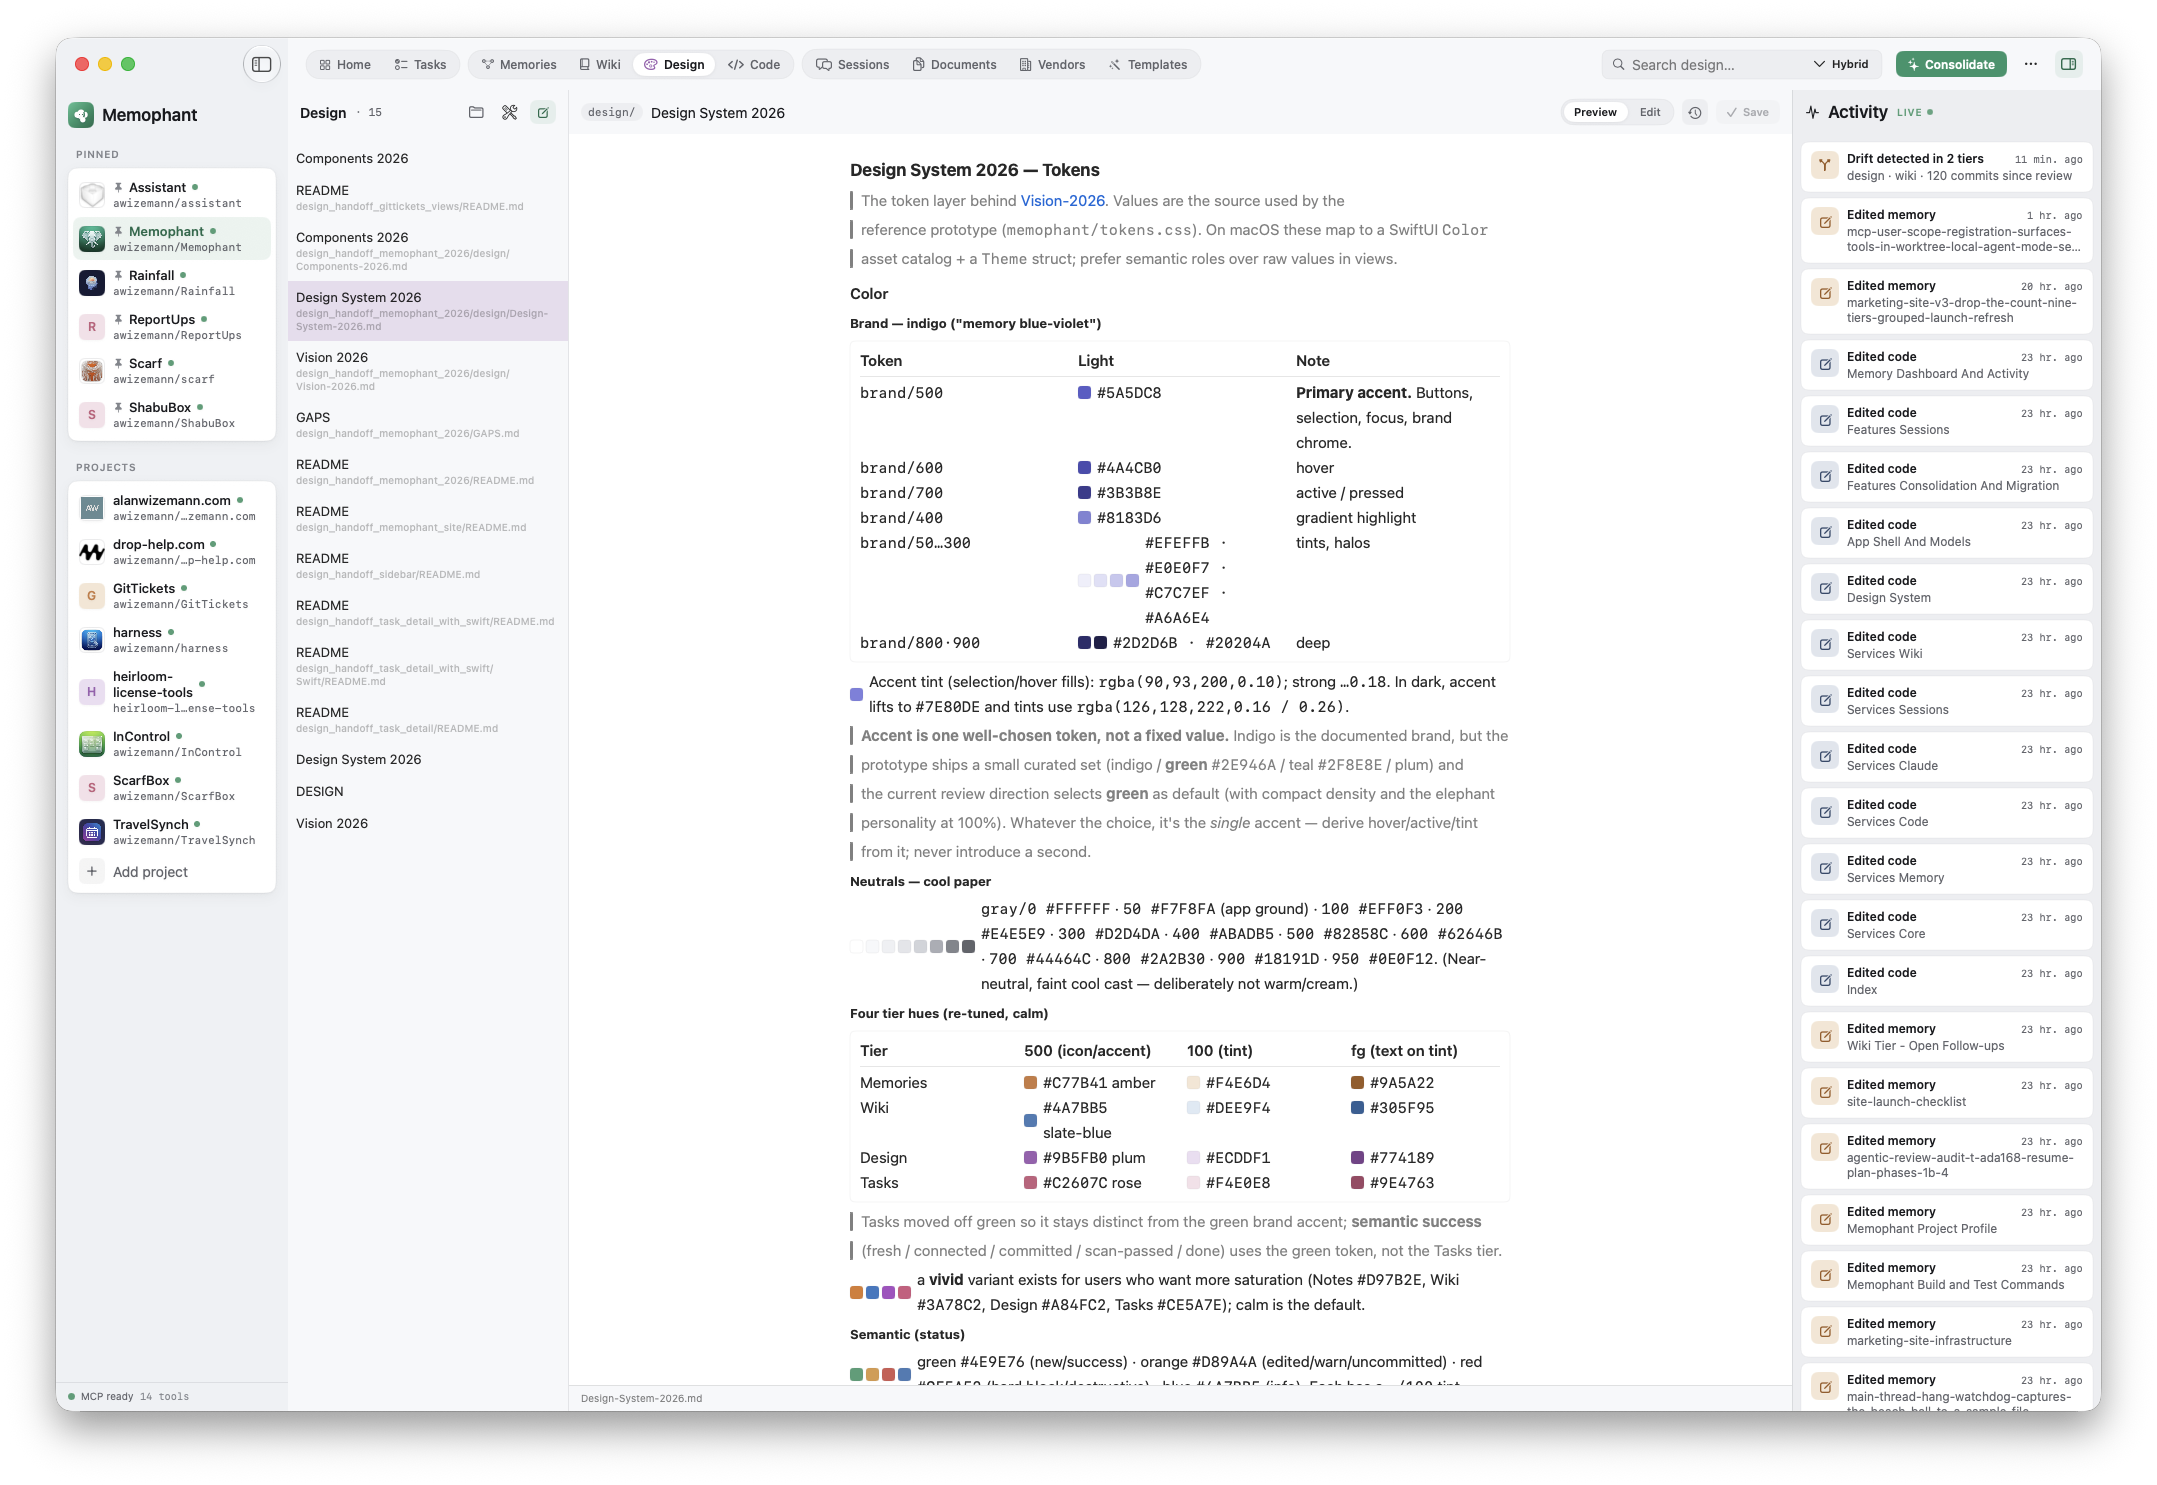Click the Scarf project avatar
Screen dimensions: 2157x1485
point(92,371)
